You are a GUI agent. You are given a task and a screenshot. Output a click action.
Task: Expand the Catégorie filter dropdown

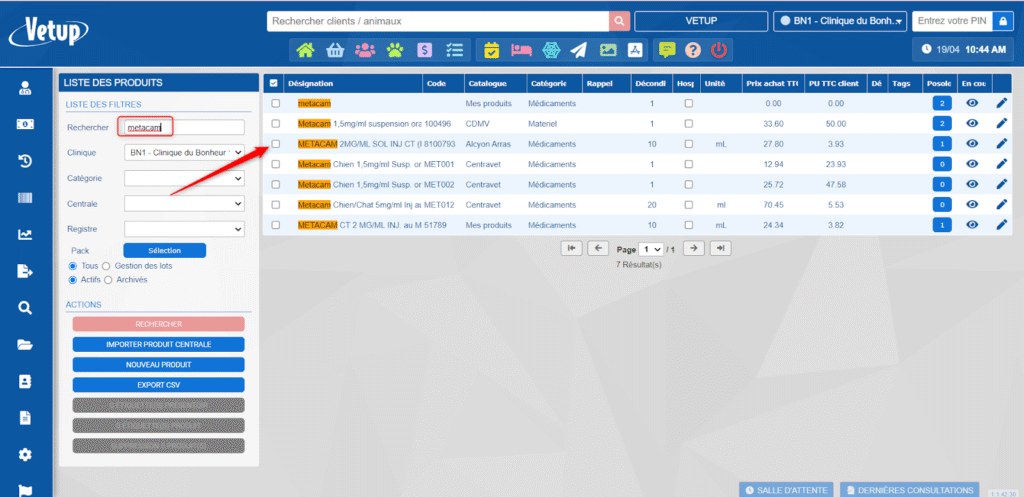click(x=184, y=178)
